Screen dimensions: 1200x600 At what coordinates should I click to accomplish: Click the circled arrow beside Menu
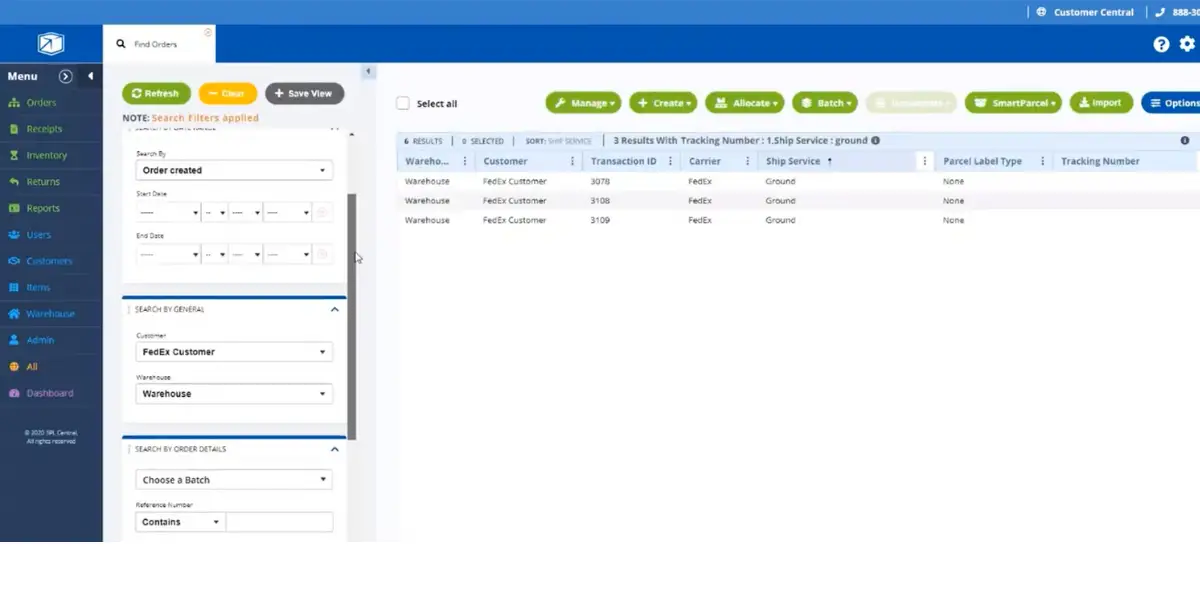(x=66, y=76)
